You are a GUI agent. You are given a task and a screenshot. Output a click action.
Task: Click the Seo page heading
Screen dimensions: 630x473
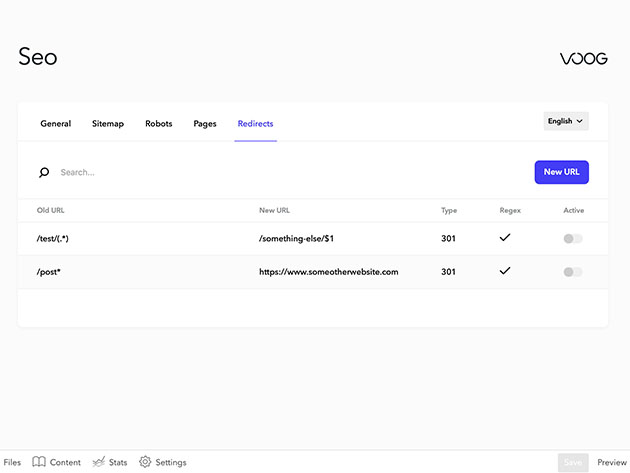click(x=38, y=56)
